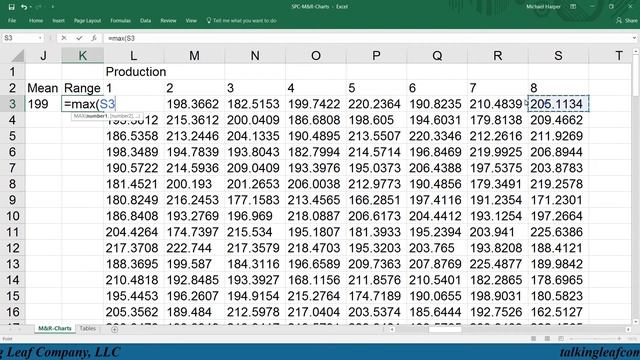The image size is (640, 360).
Task: Open the Page Layout tab
Action: 87,20
